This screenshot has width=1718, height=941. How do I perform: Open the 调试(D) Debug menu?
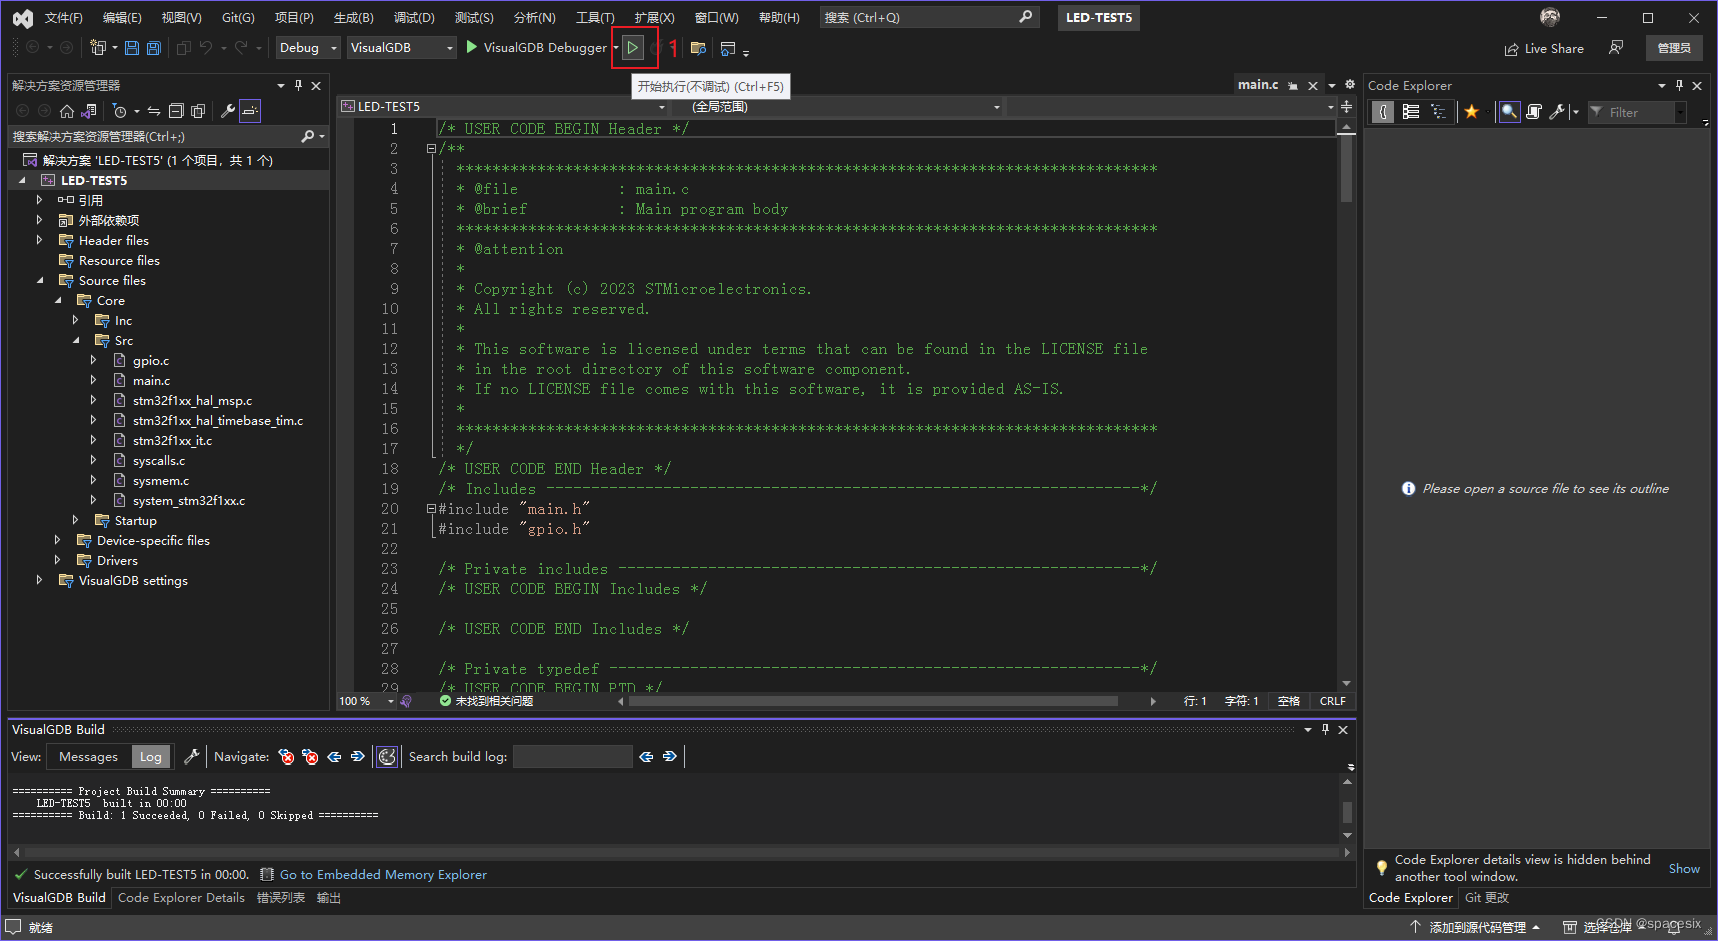coord(414,18)
